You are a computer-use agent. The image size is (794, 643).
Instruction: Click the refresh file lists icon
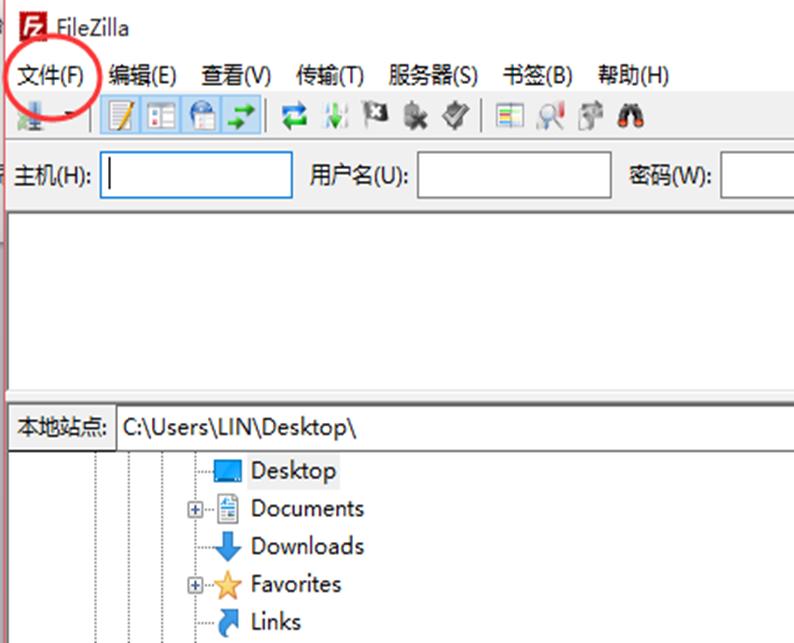point(295,116)
